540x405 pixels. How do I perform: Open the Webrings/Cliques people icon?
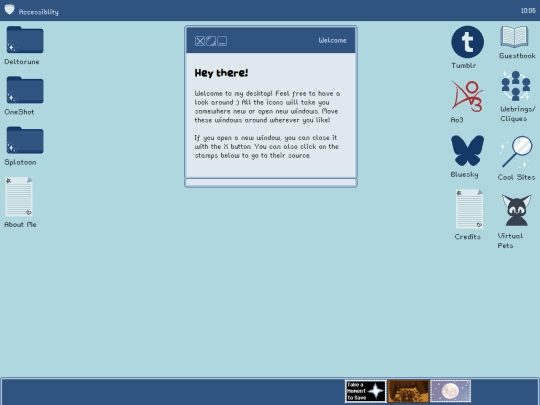[x=516, y=86]
